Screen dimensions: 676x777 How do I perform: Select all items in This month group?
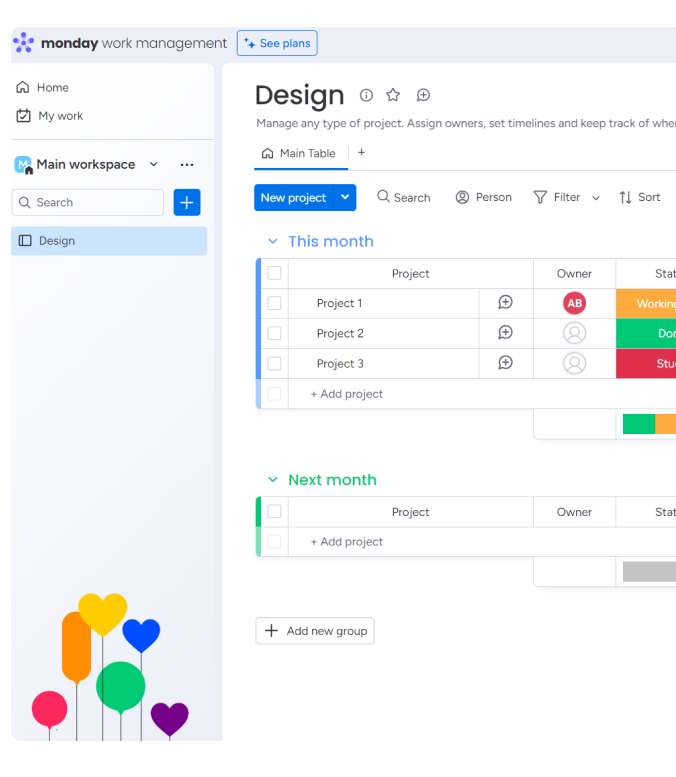click(274, 273)
